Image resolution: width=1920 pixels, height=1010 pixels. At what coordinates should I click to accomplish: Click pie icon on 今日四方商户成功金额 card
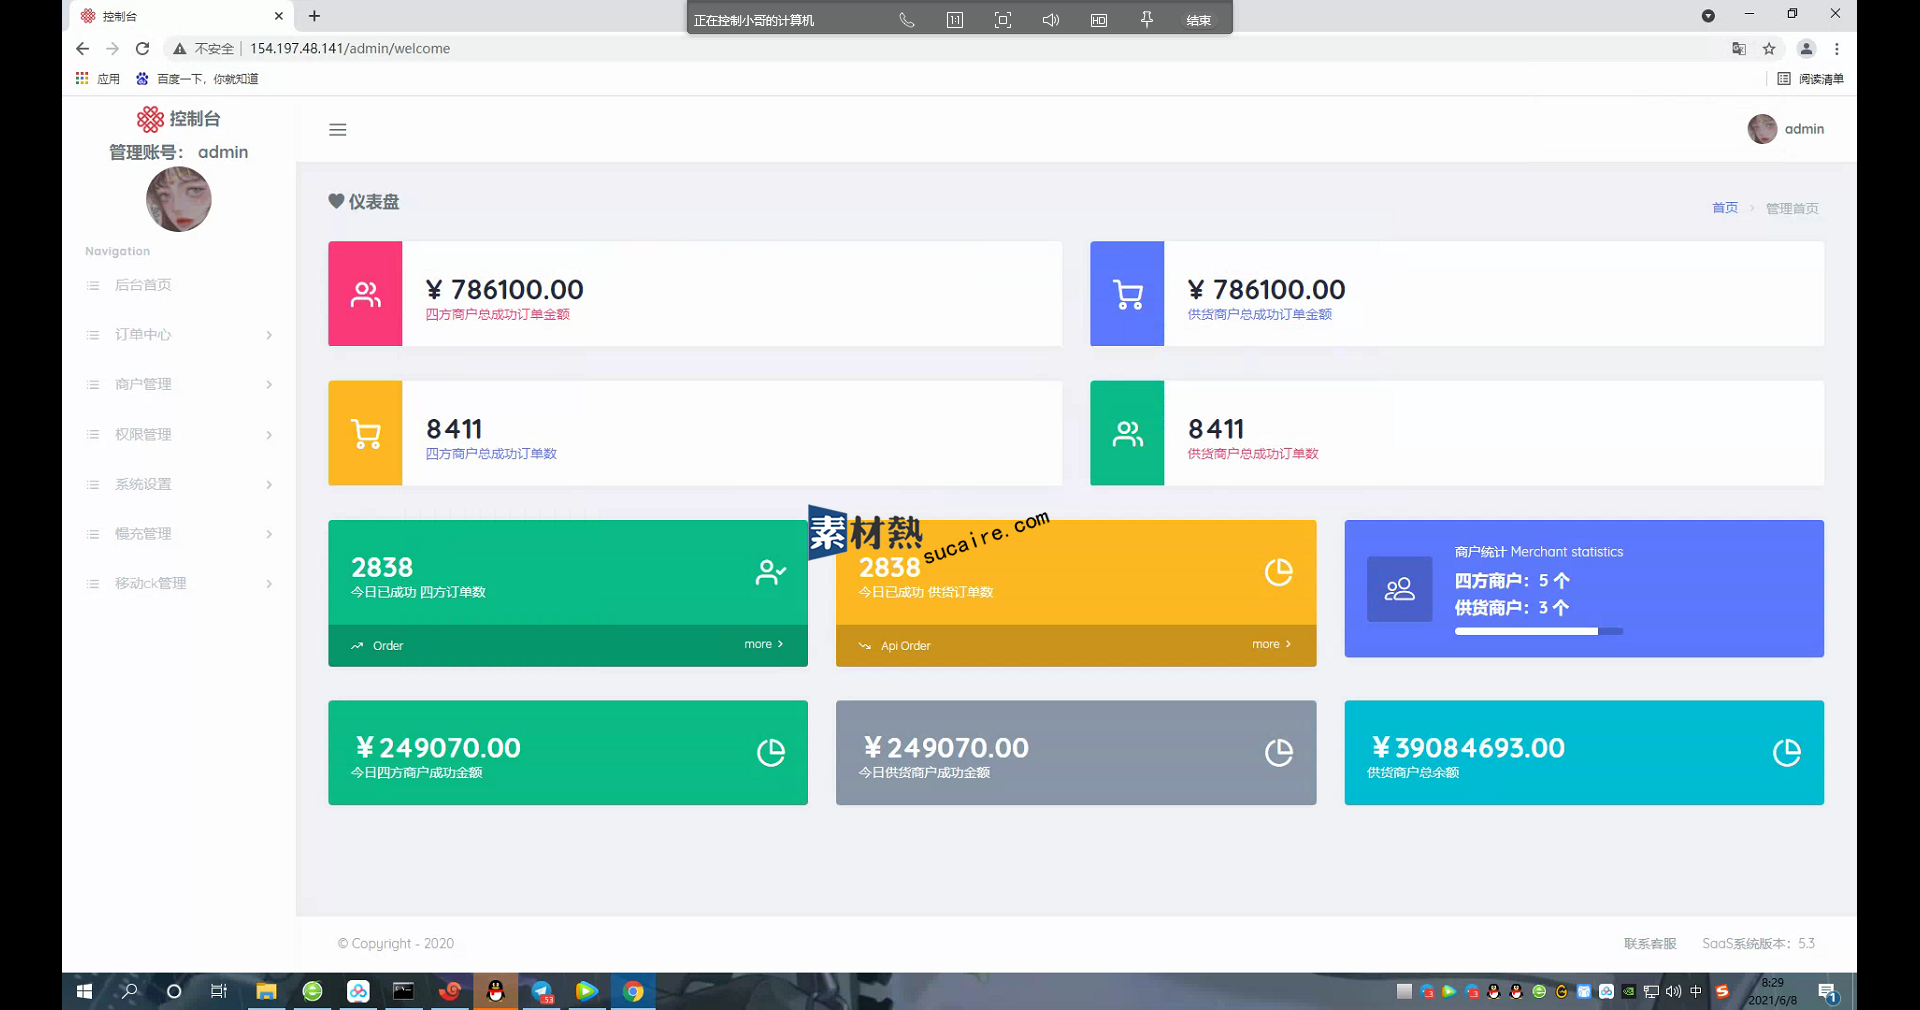pos(771,752)
